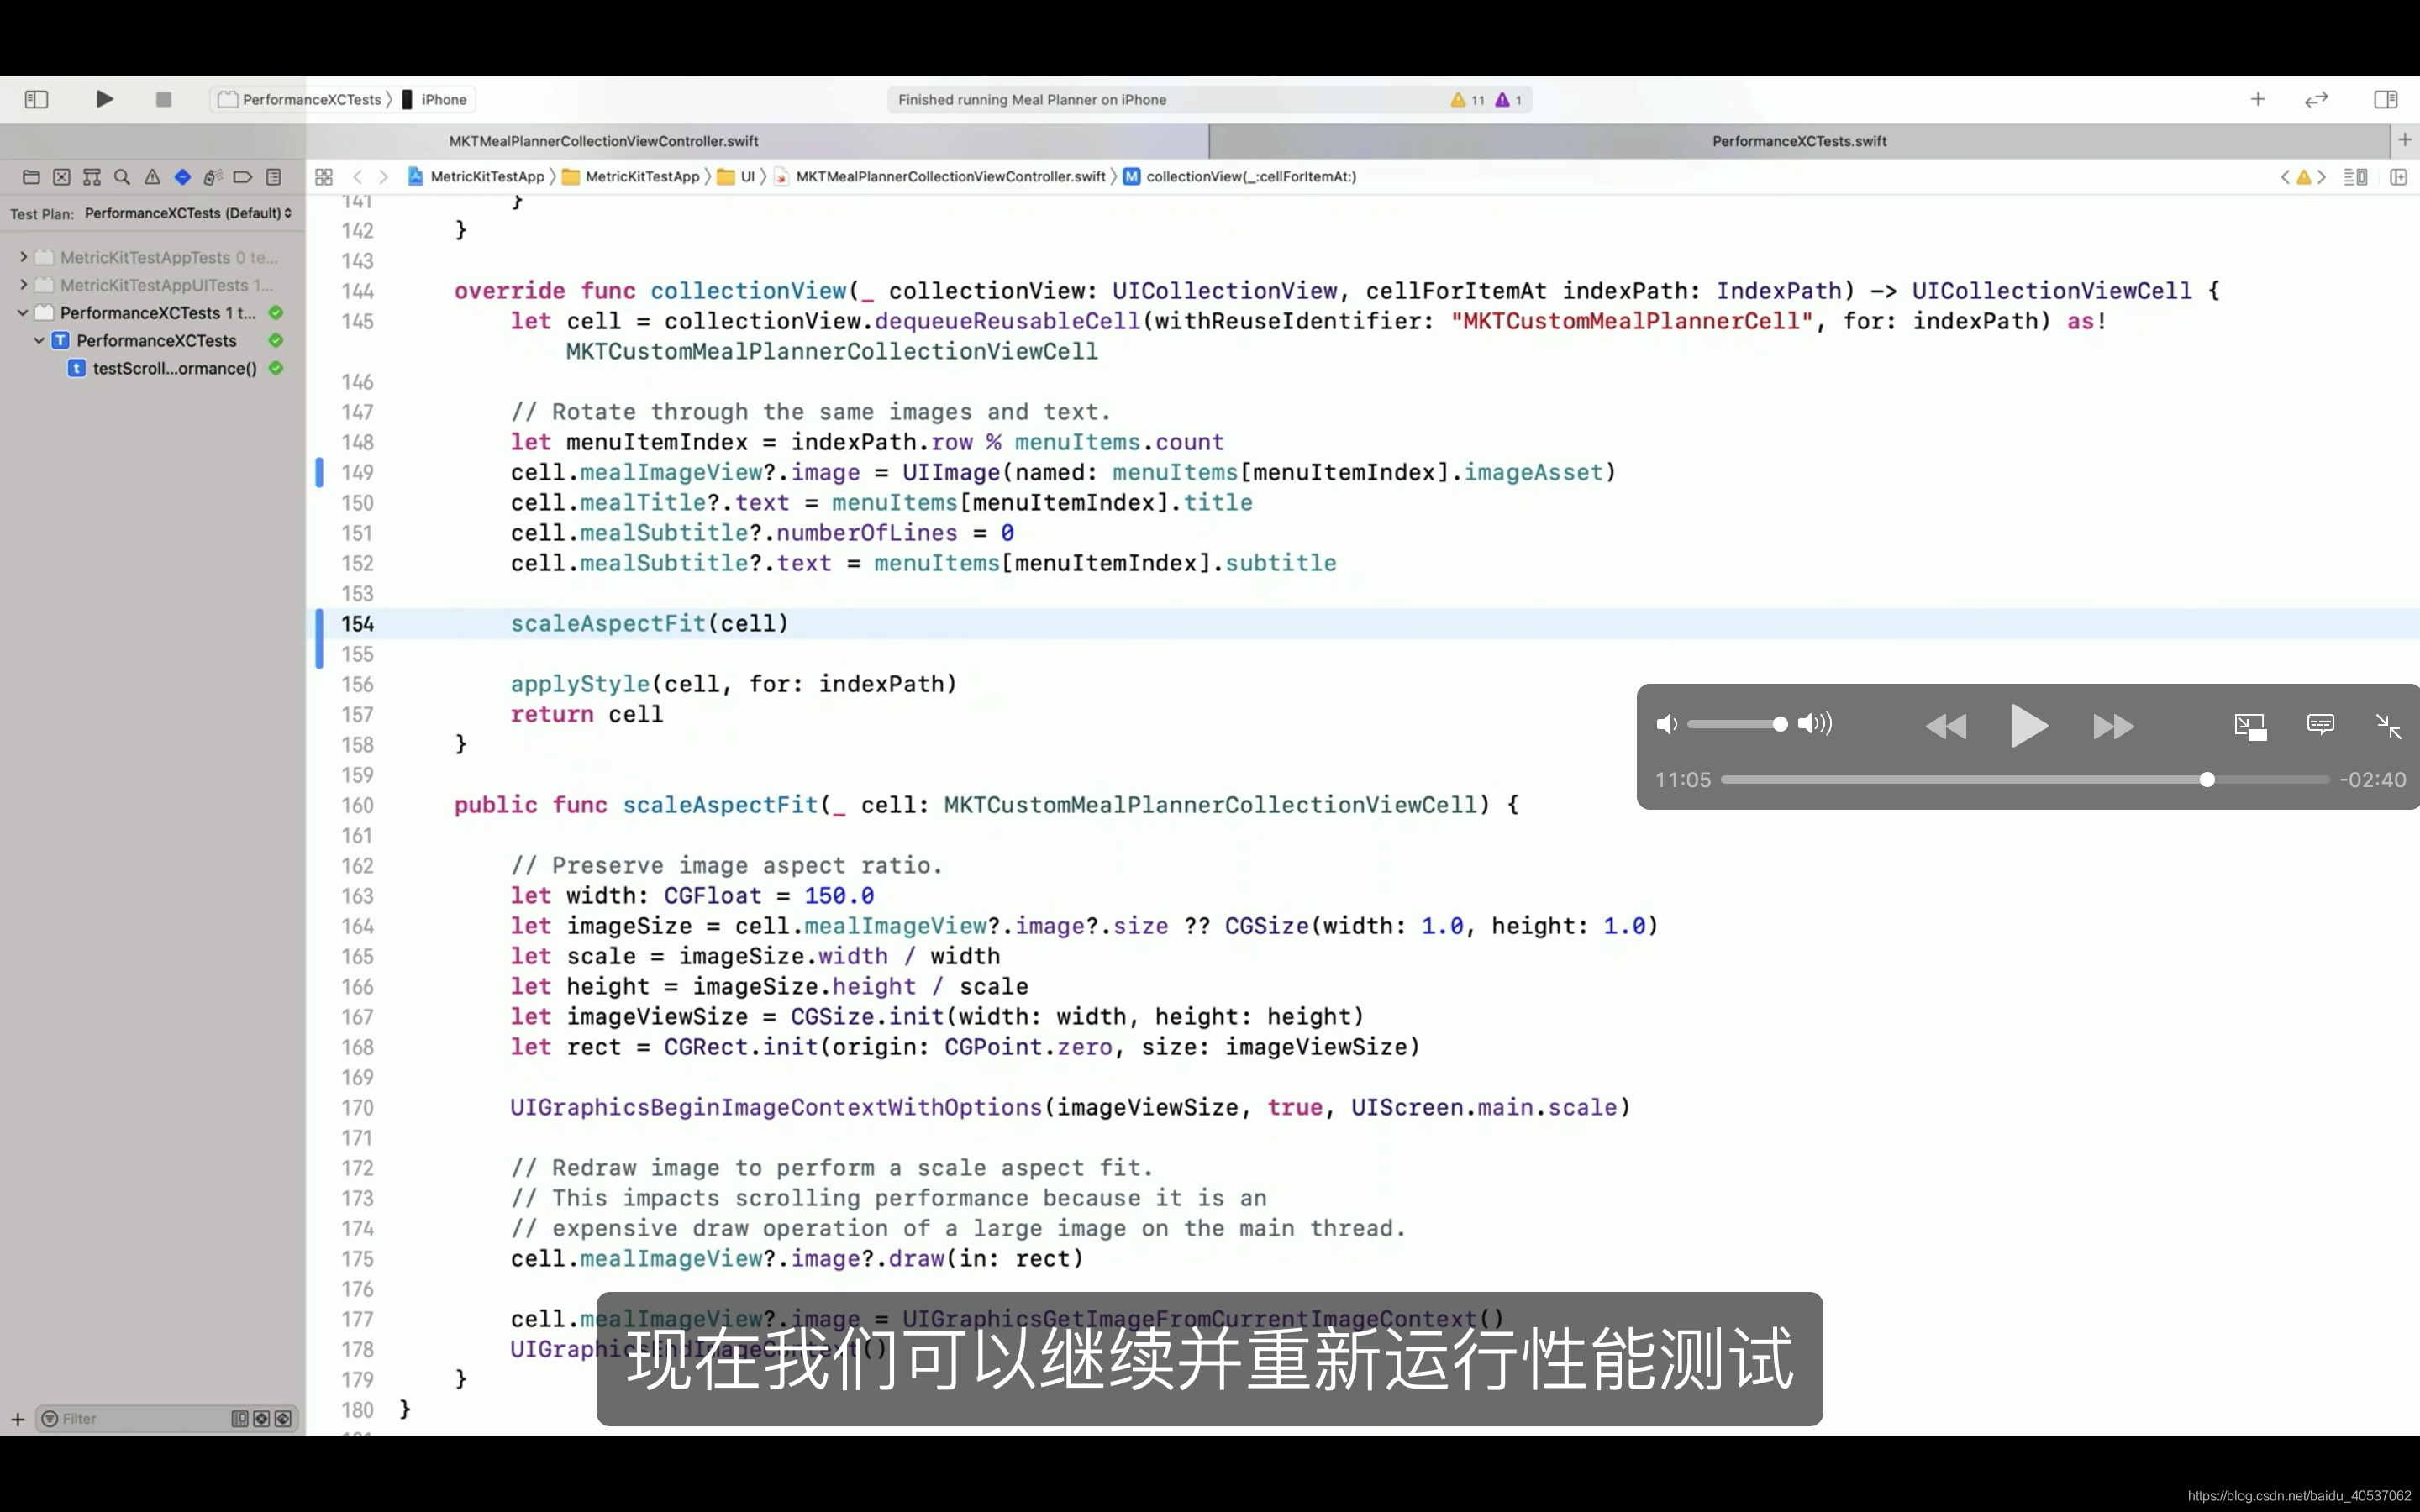Adjust editor options lines icon

pos(2355,177)
